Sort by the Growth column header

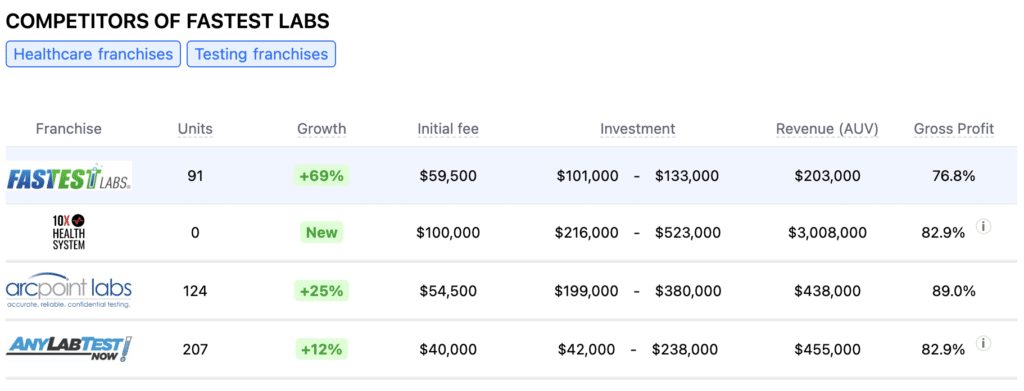coord(321,129)
